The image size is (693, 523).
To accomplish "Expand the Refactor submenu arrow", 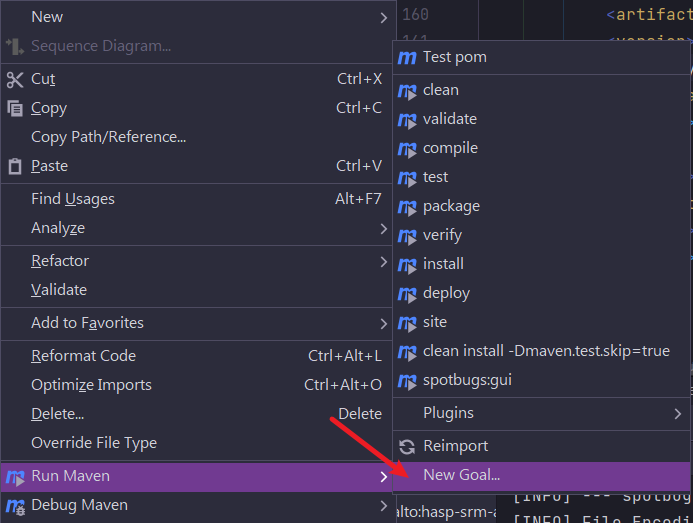I will [384, 262].
